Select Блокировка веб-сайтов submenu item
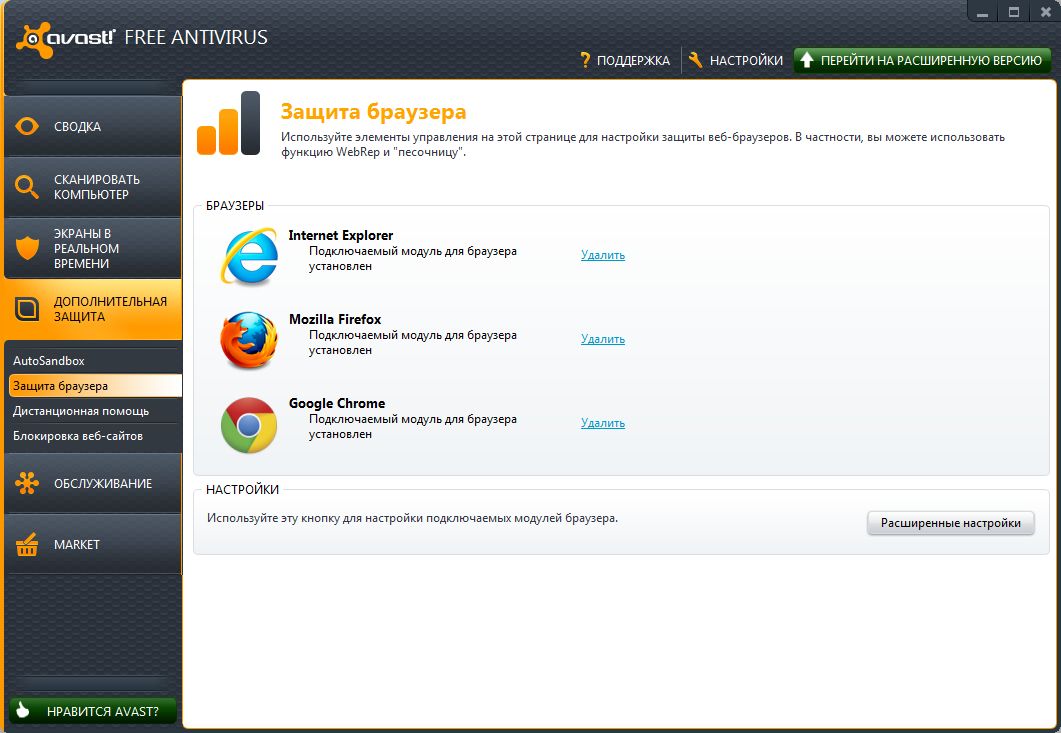Screen dimensions: 1061x733 95,436
